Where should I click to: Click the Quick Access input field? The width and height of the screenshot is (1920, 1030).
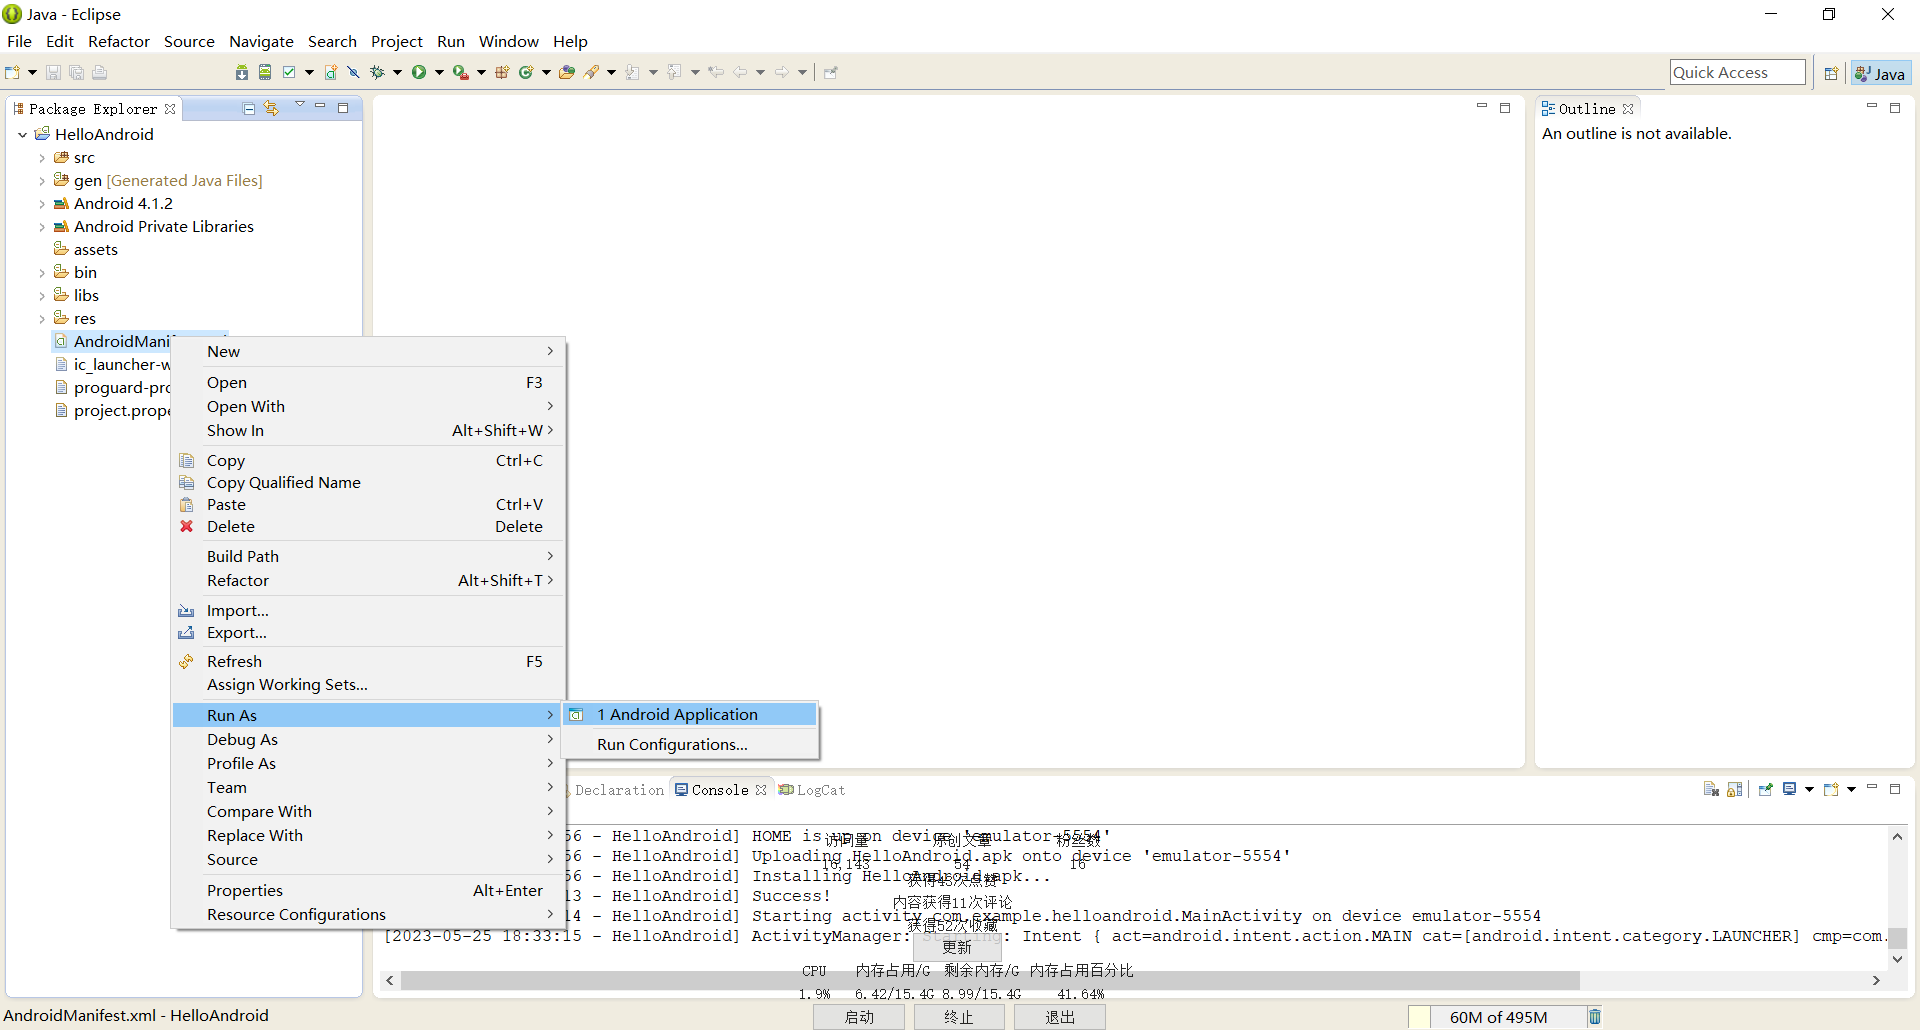click(x=1738, y=72)
